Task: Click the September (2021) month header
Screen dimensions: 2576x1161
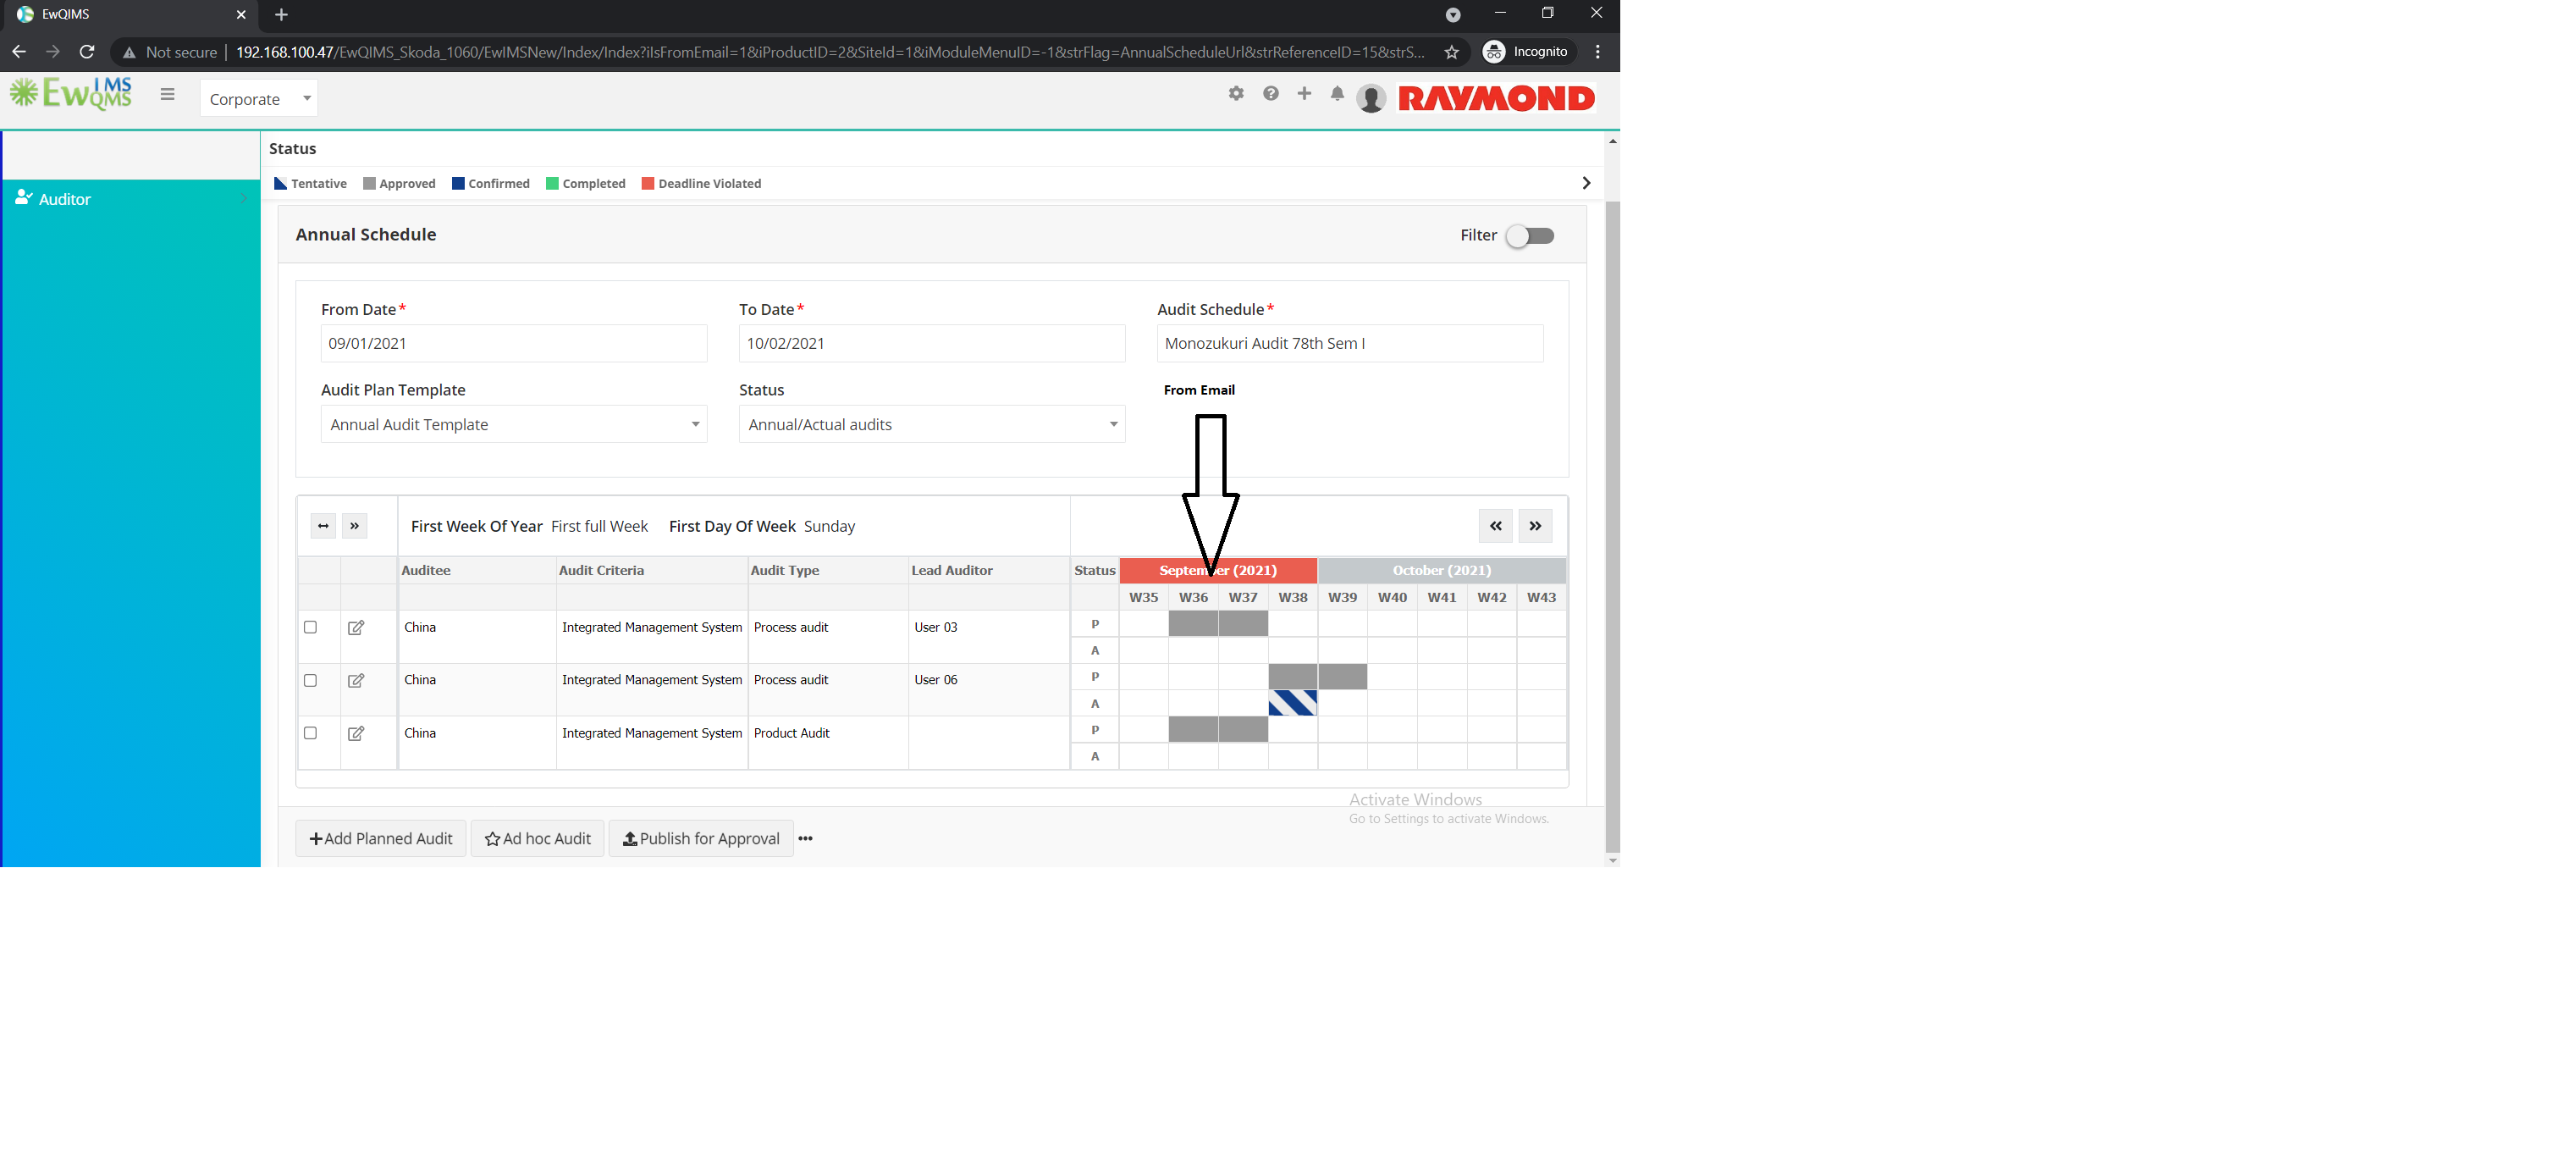Action: pos(1218,570)
